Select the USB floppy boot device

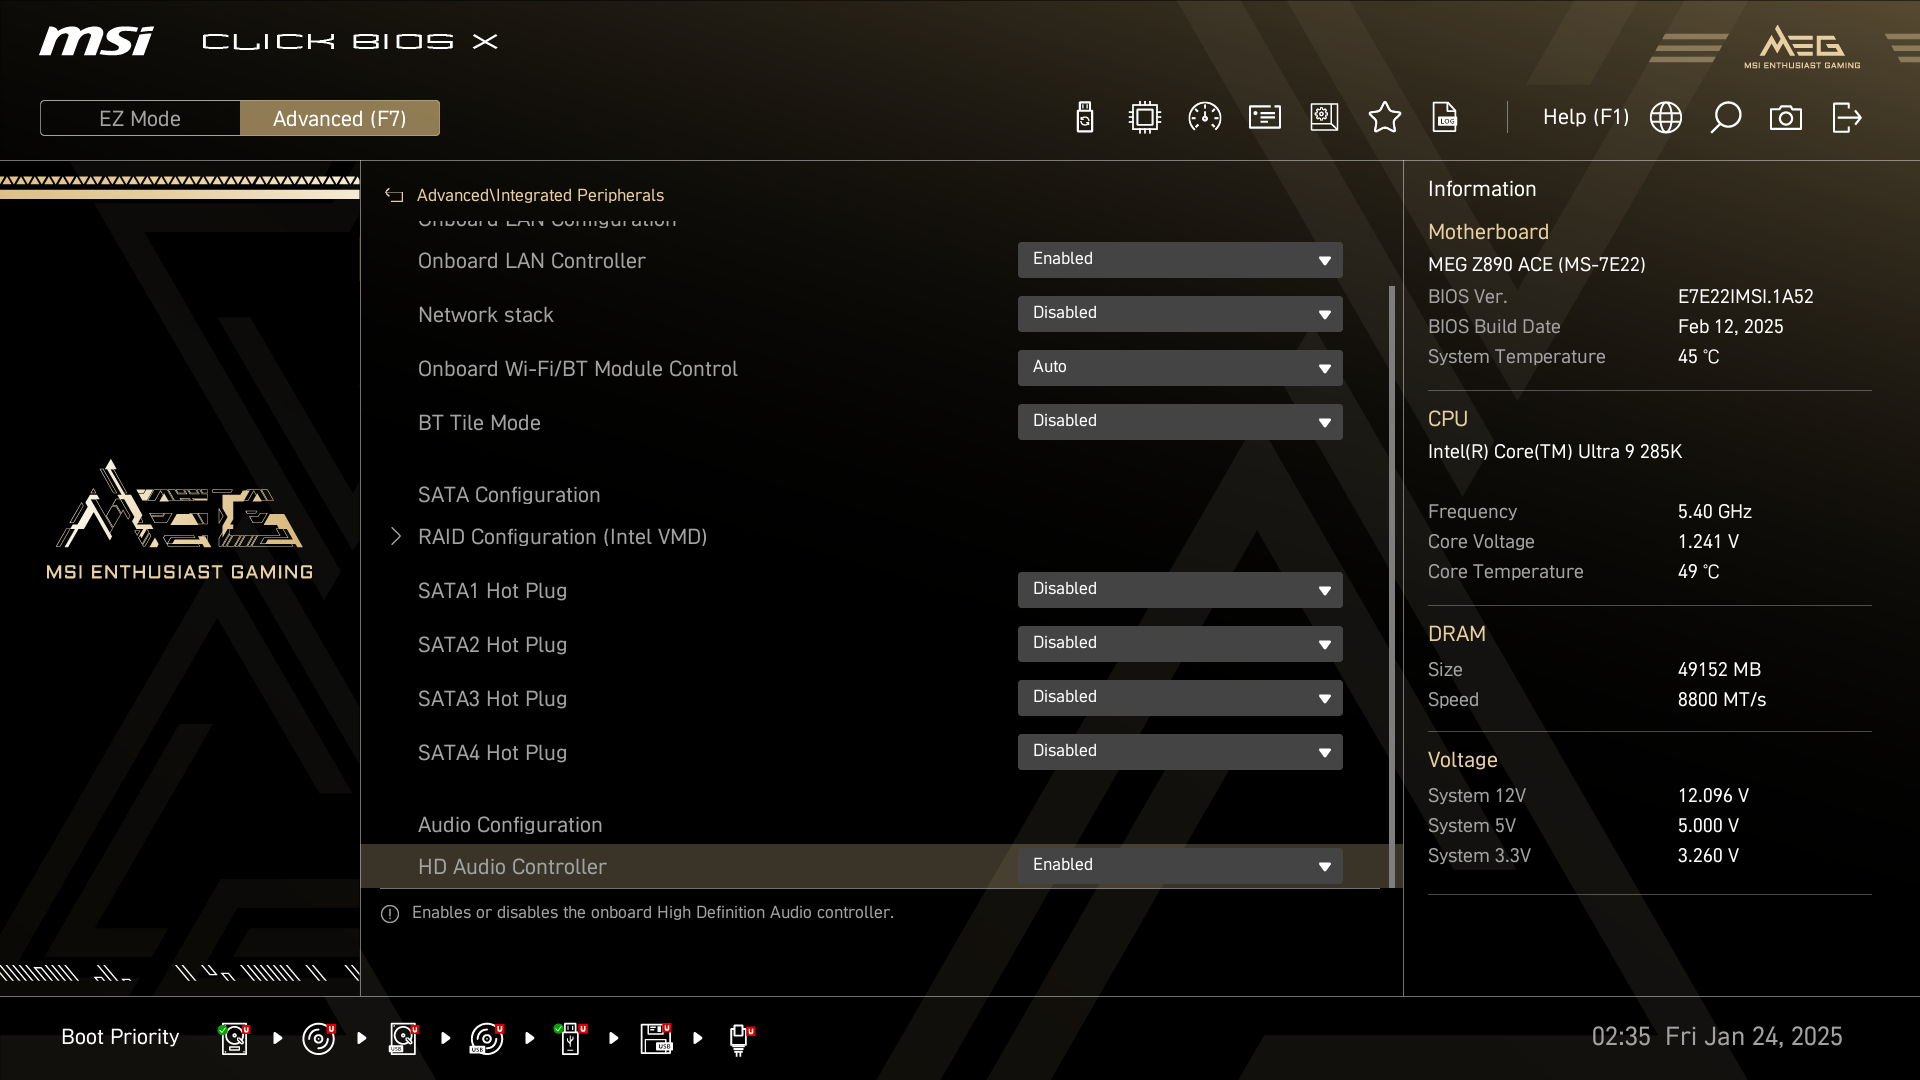[656, 1038]
